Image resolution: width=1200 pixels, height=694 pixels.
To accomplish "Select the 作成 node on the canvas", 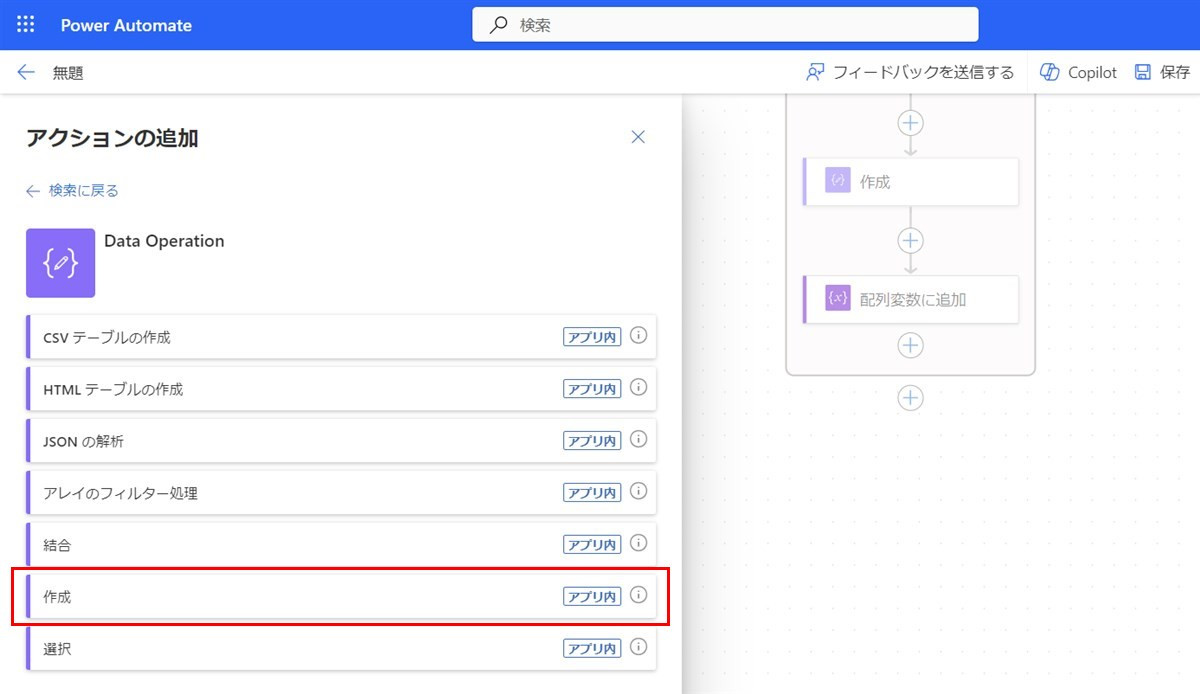I will coord(911,181).
